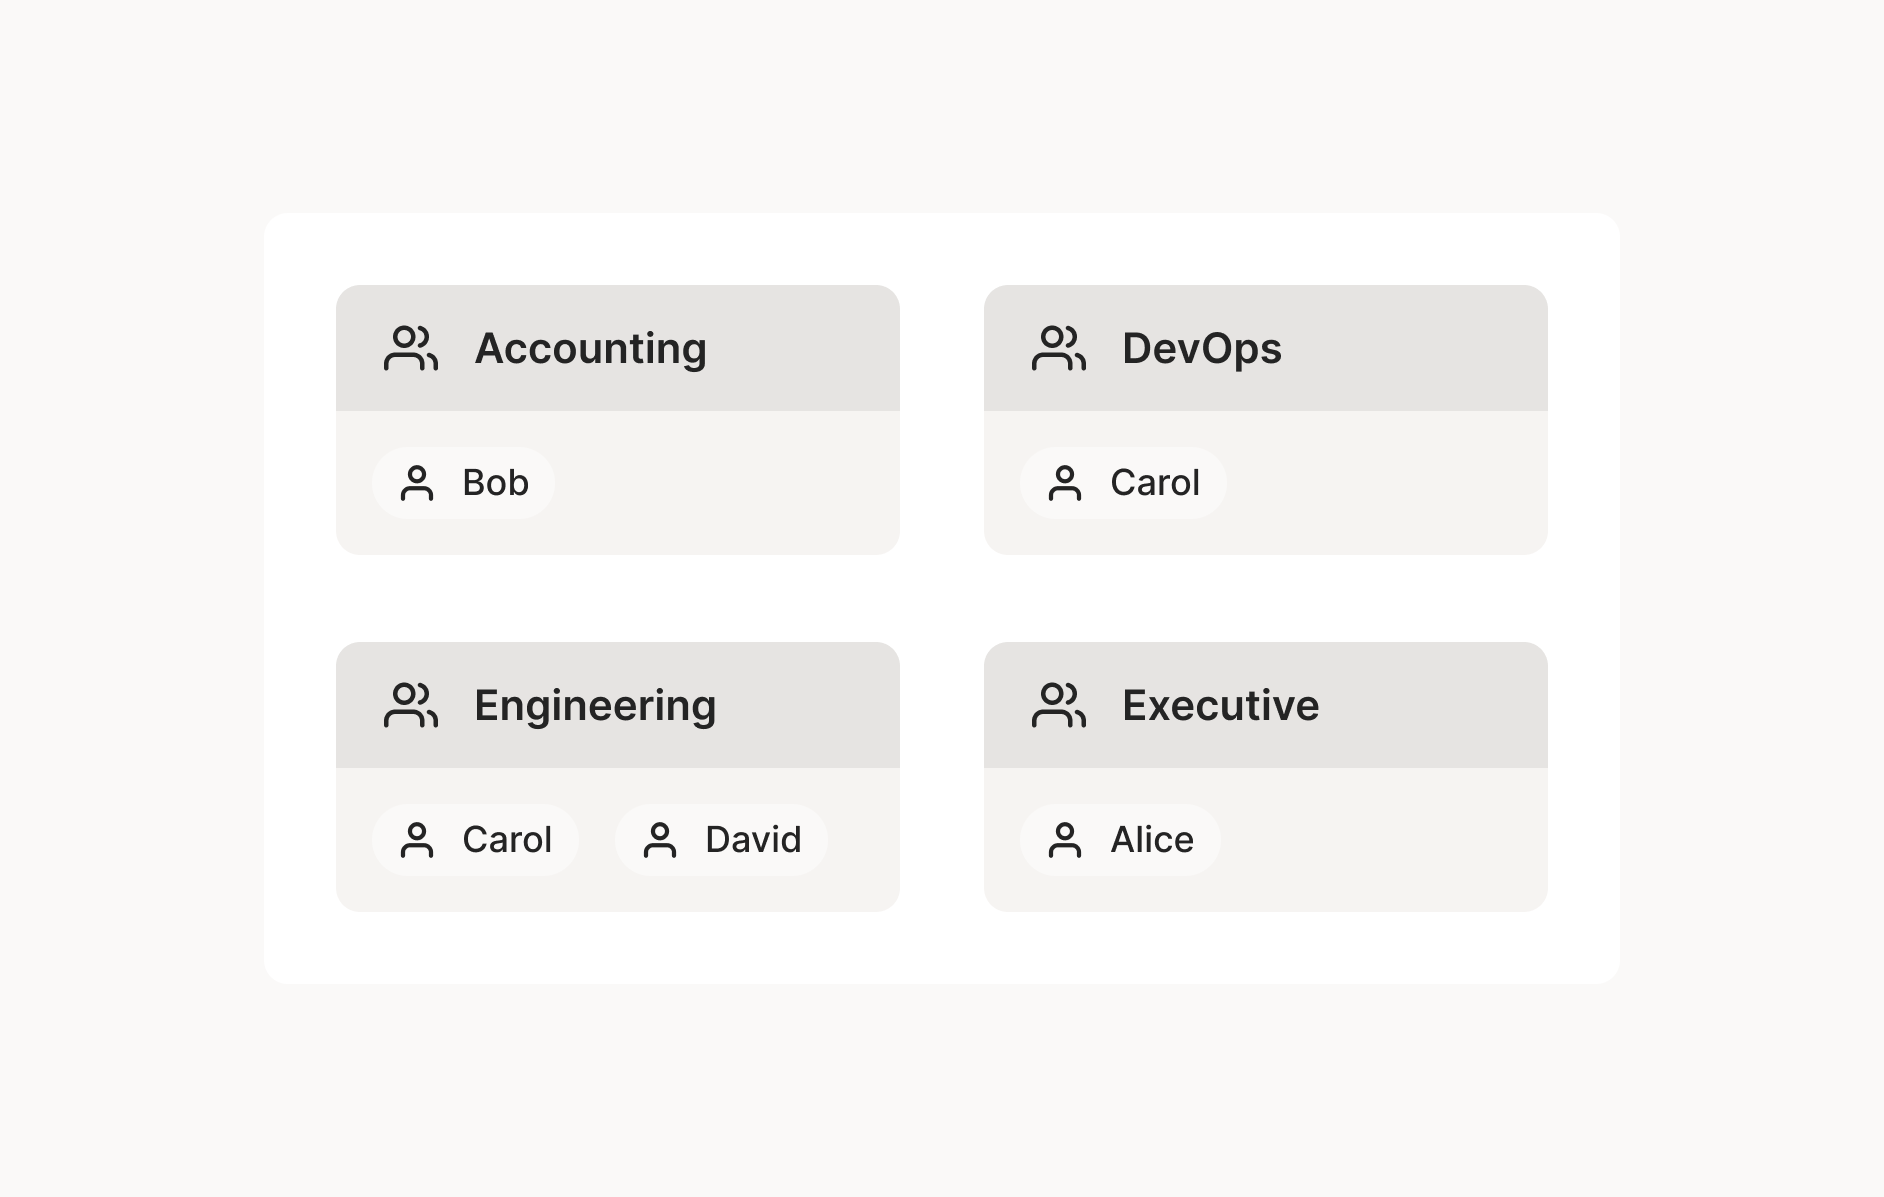Click David's person icon in Engineering
Screen dimensions: 1884x1197
(x=660, y=840)
